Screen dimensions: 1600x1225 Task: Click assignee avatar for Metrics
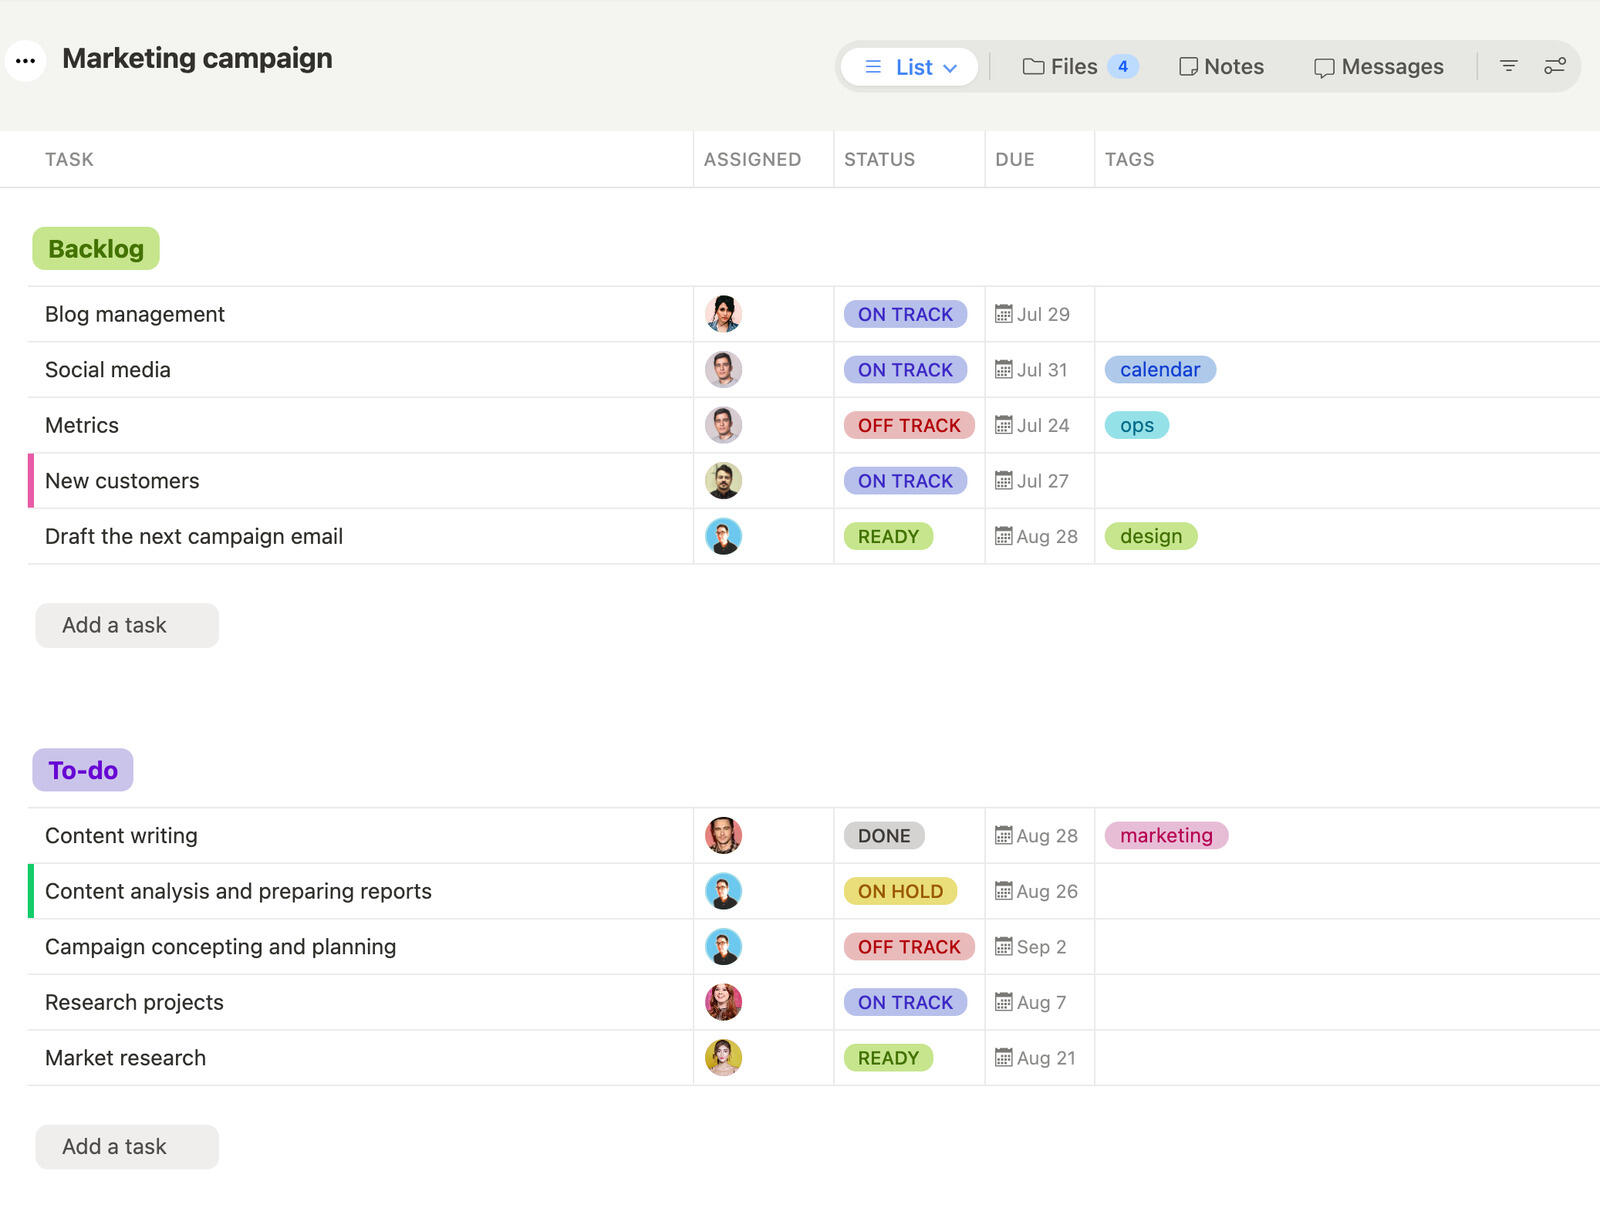pyautogui.click(x=723, y=425)
